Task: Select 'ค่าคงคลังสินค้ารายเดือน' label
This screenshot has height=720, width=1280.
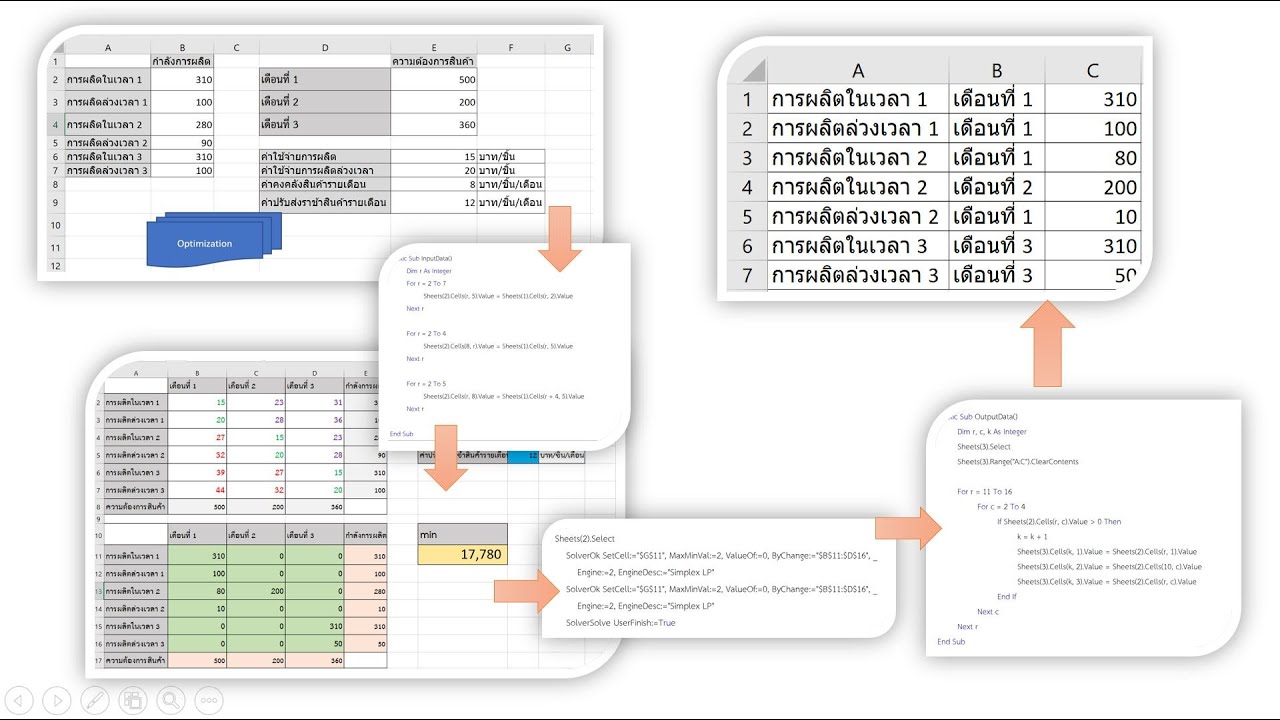Action: (x=325, y=185)
